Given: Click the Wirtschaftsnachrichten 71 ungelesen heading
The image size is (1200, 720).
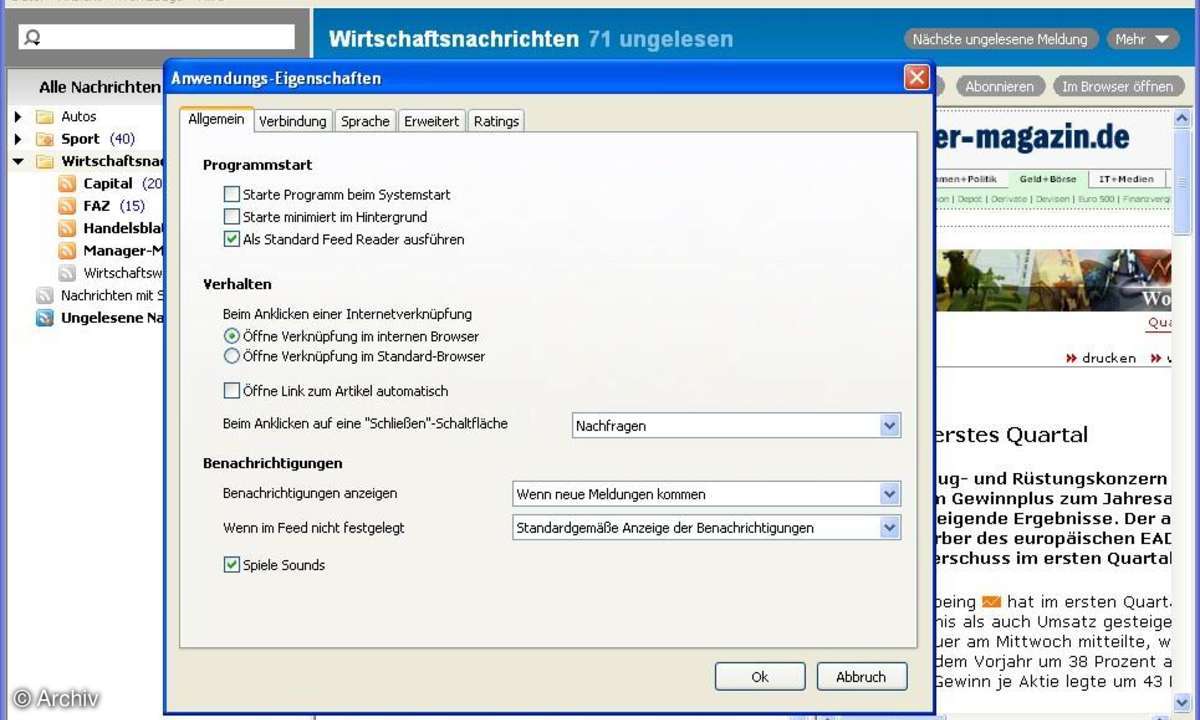Looking at the screenshot, I should click(x=531, y=39).
